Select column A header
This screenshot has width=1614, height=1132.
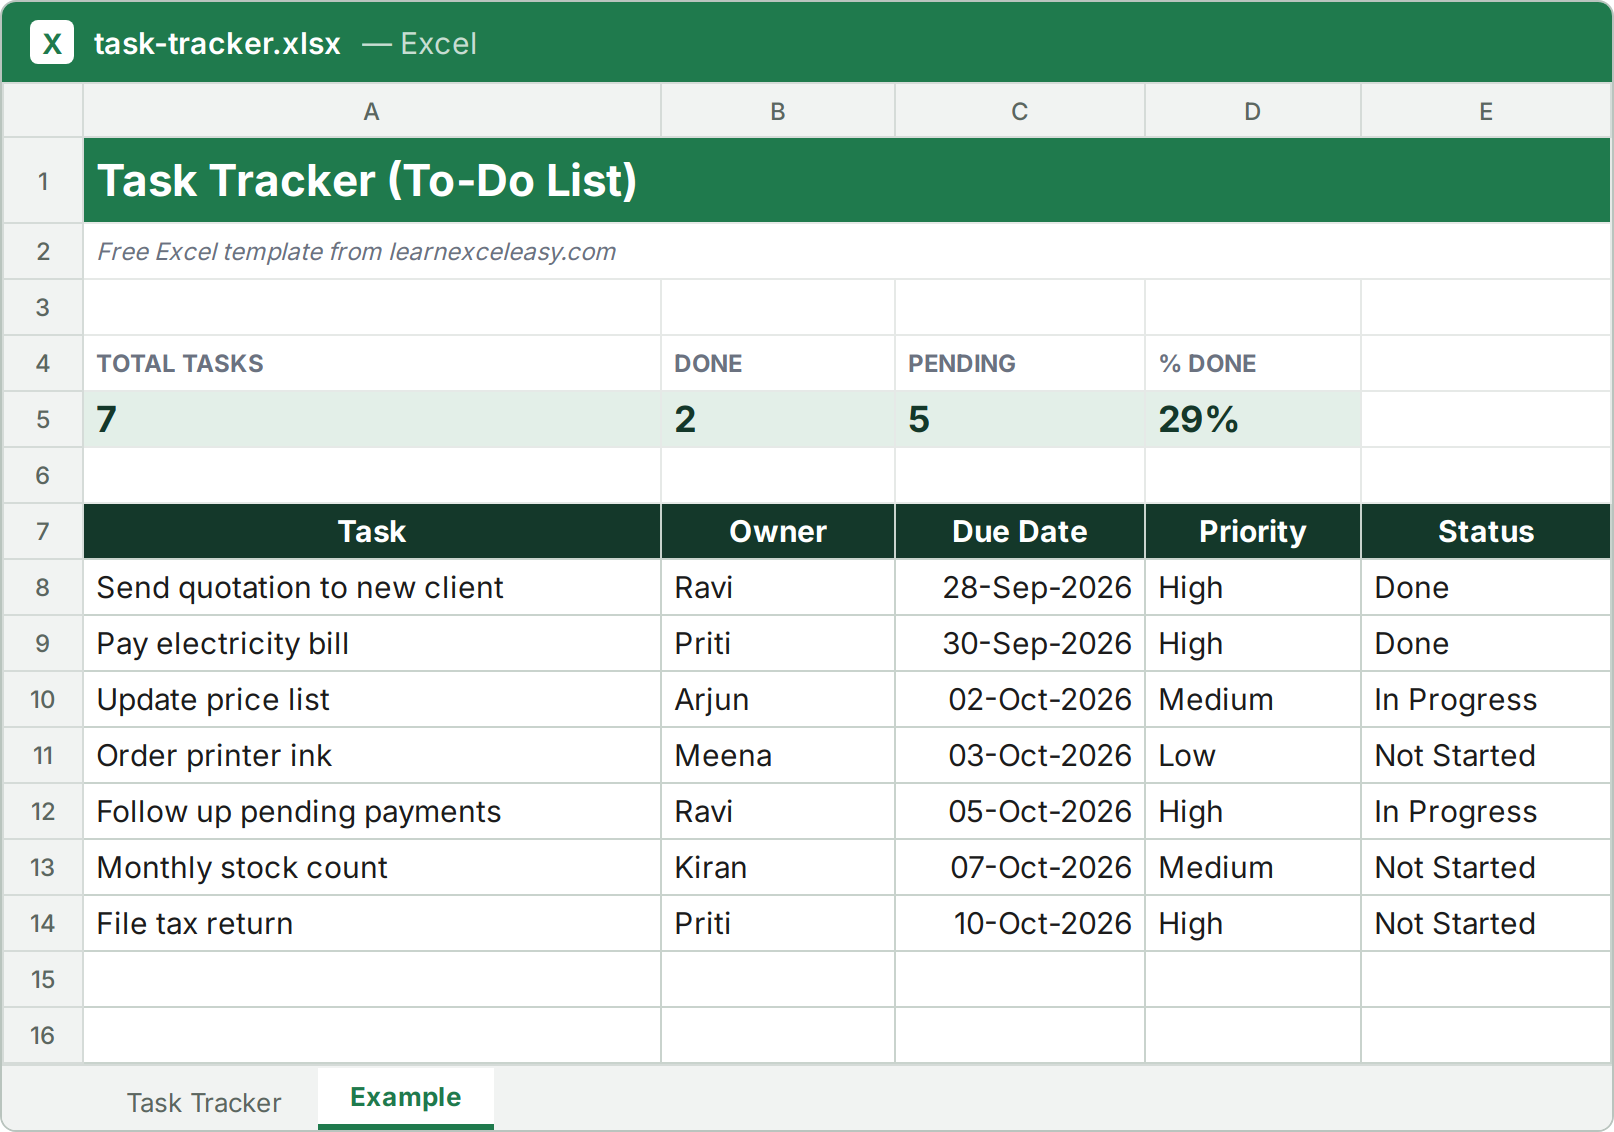[x=372, y=111]
